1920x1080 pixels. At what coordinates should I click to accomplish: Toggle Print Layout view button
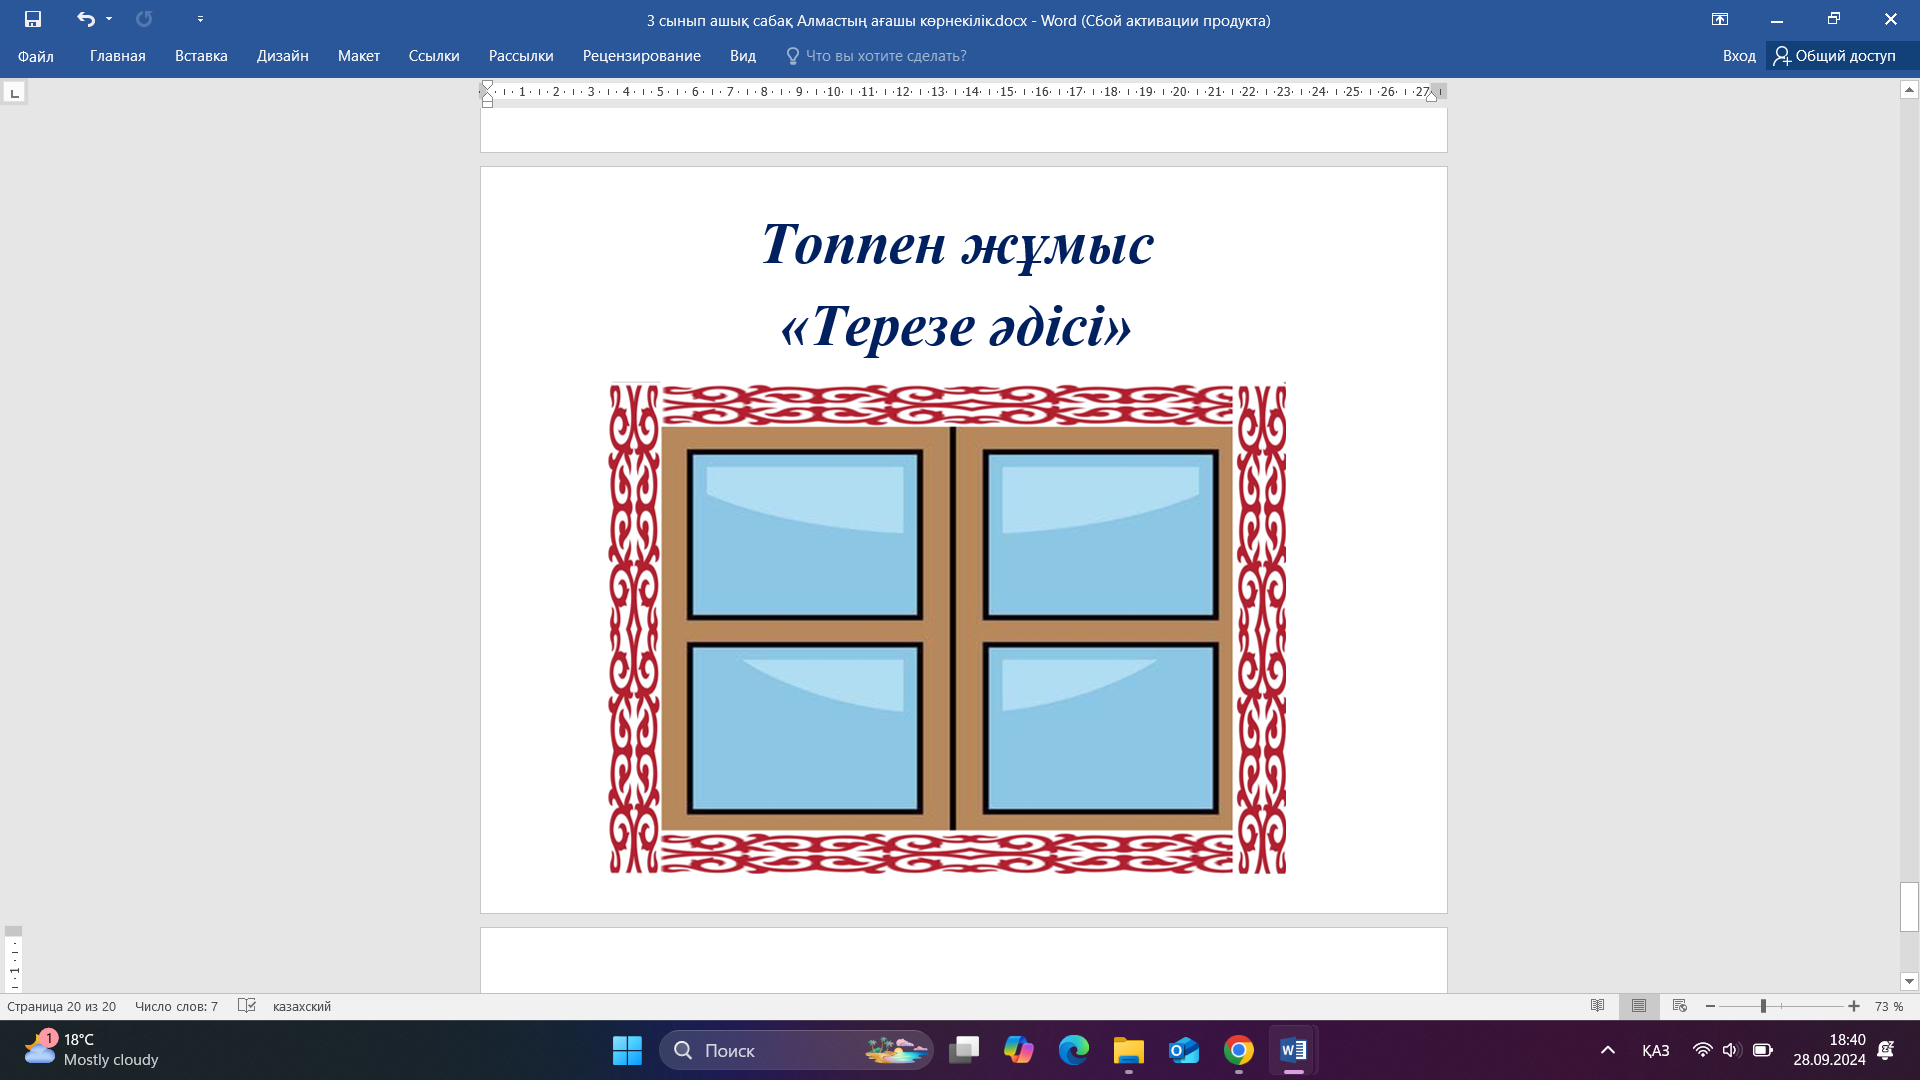click(x=1638, y=1006)
